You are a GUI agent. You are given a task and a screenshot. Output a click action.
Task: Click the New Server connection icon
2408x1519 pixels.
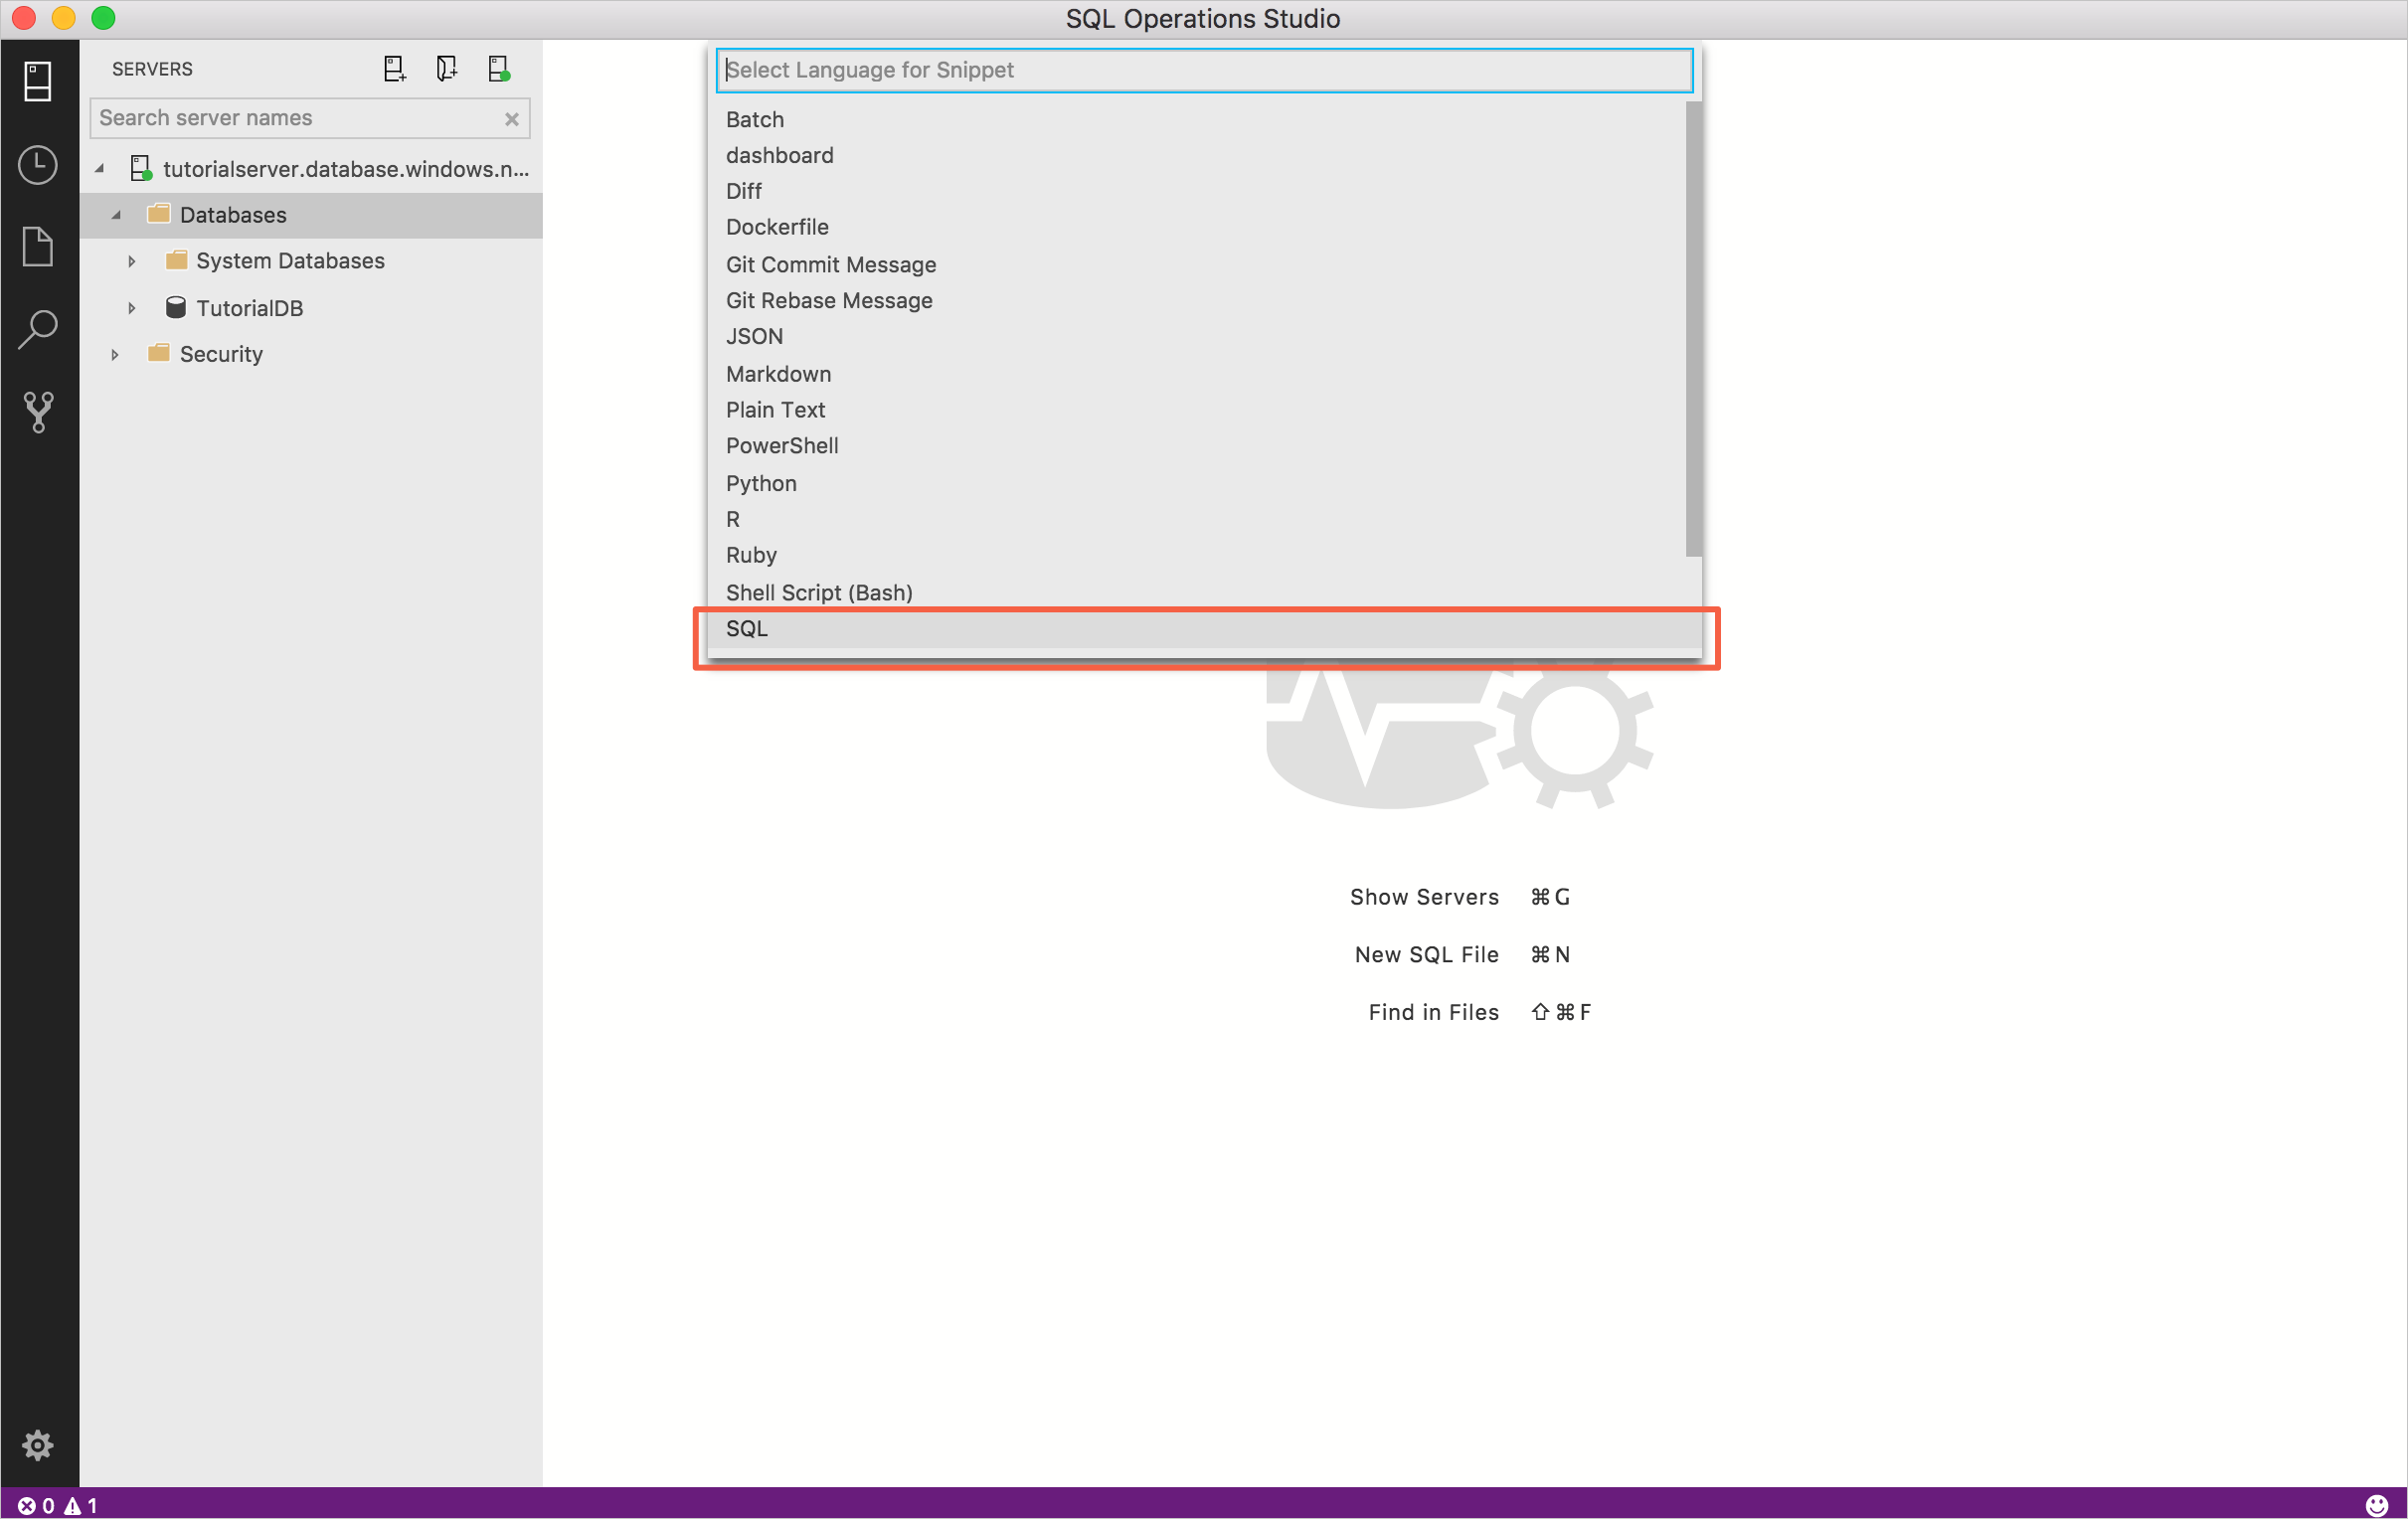[x=391, y=69]
